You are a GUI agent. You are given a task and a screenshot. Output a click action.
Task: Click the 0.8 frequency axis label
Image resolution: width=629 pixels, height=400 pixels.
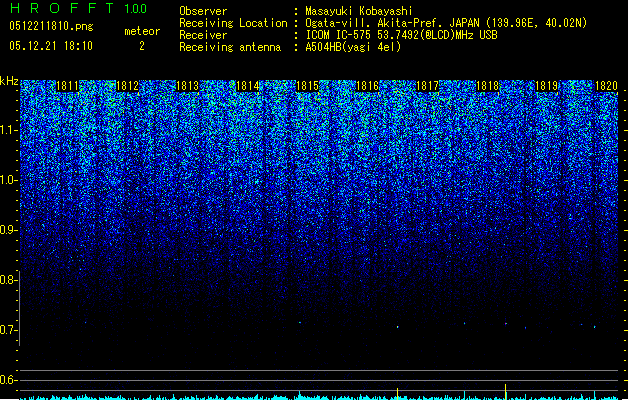pyautogui.click(x=8, y=280)
